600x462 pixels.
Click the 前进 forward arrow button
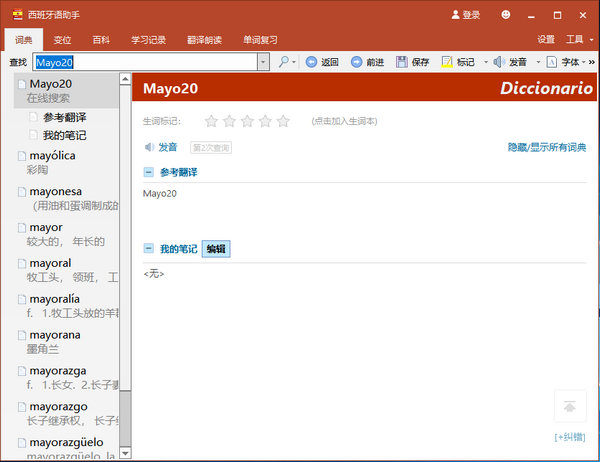357,62
